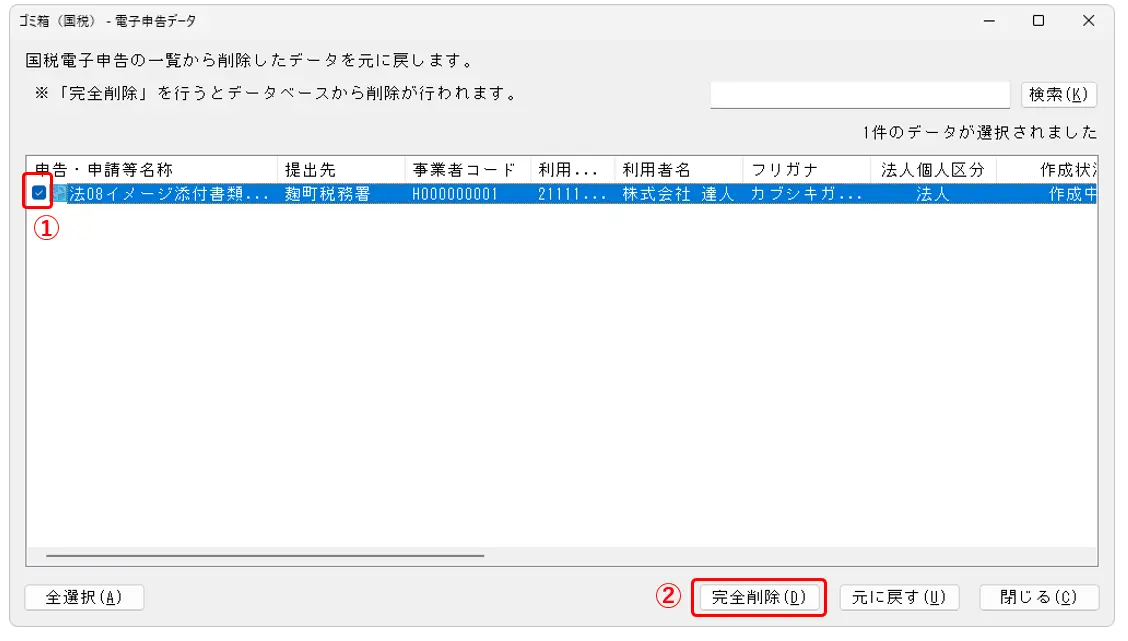Uncheck the checkbox for the 法08 row
The width and height of the screenshot is (1128, 641).
point(39,194)
